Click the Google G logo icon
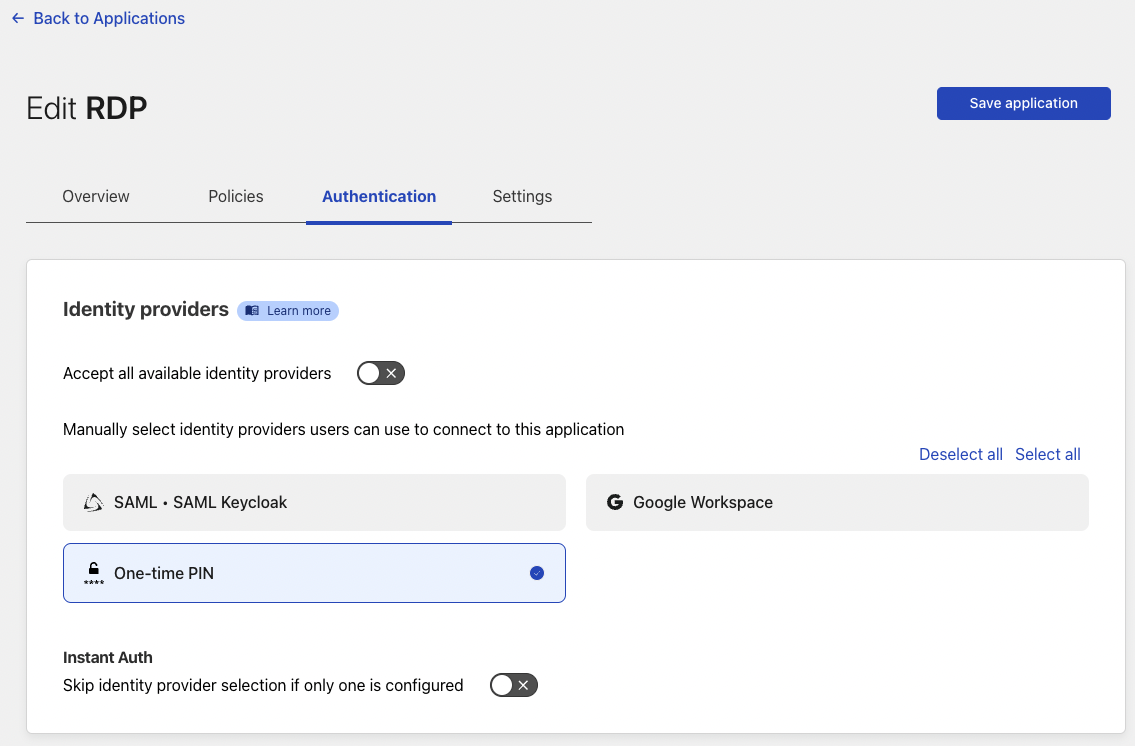This screenshot has height=746, width=1135. coord(615,502)
